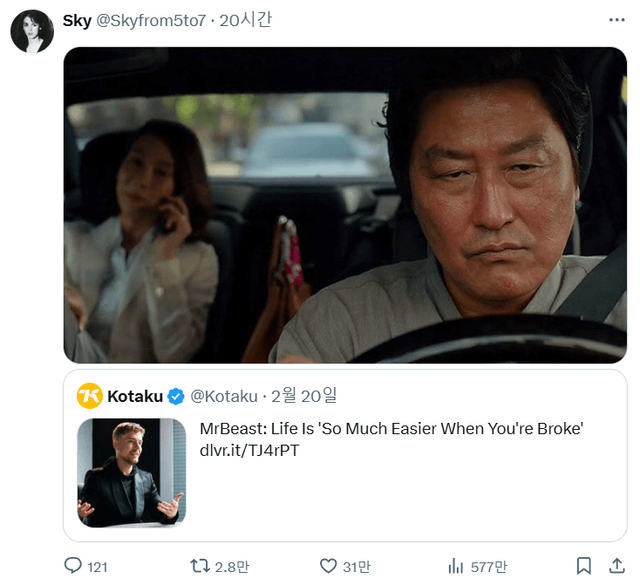Click the Kotaku logo avatar
The image size is (640, 585).
point(90,396)
